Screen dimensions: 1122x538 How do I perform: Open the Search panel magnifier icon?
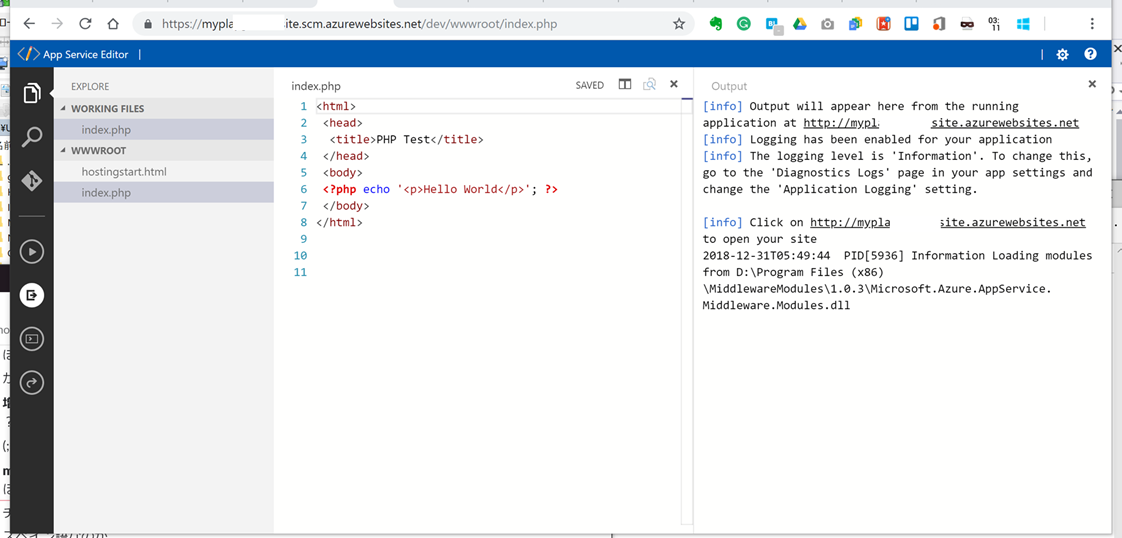tap(31, 137)
